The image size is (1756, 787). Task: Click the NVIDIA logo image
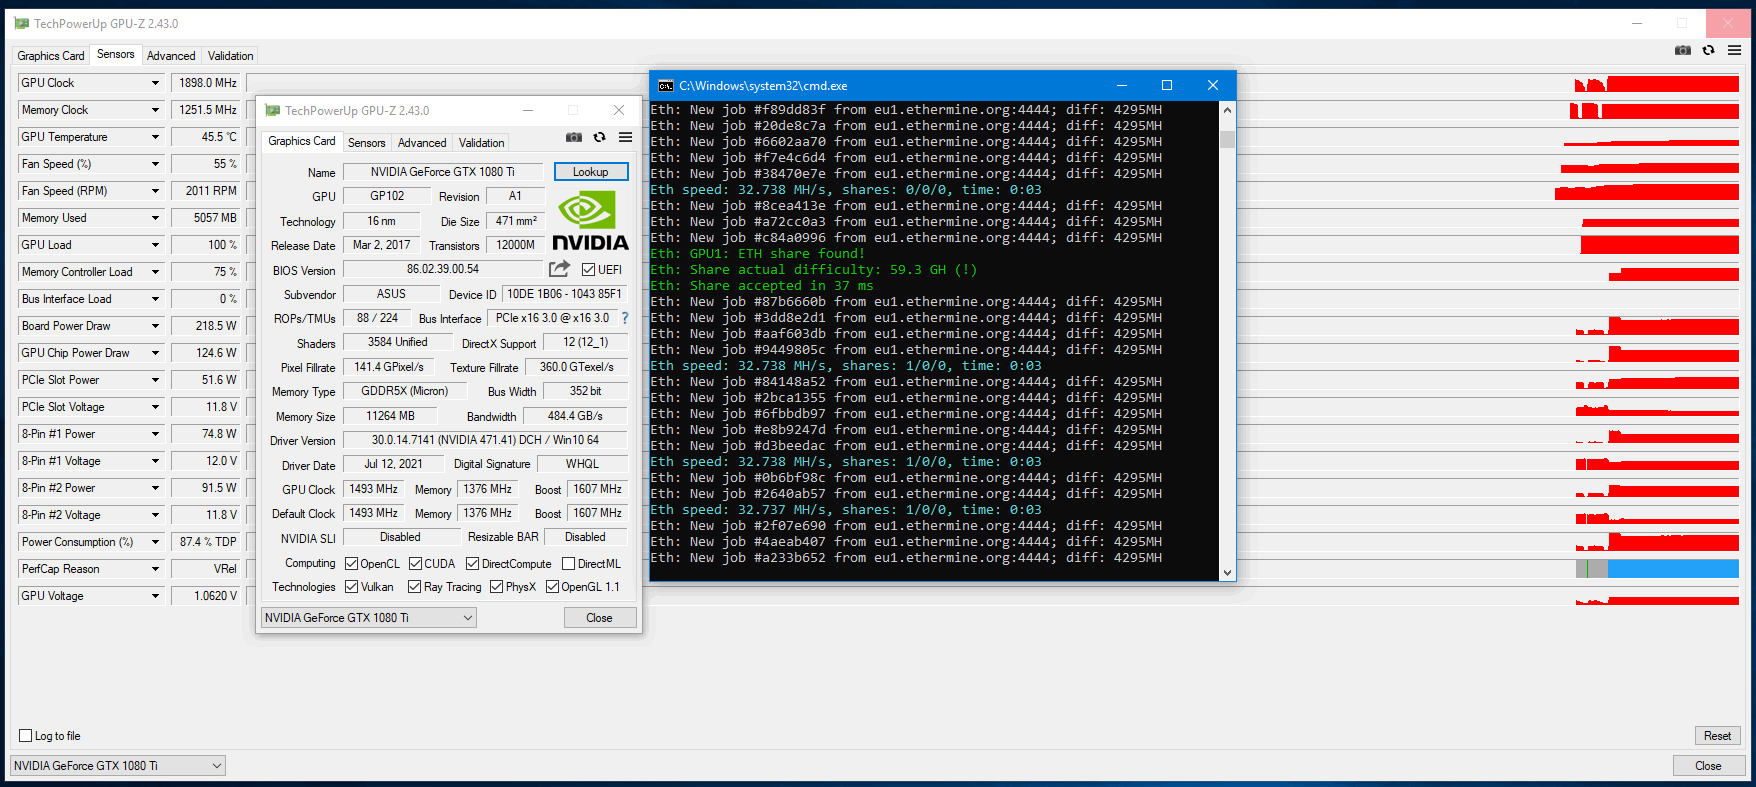point(590,221)
